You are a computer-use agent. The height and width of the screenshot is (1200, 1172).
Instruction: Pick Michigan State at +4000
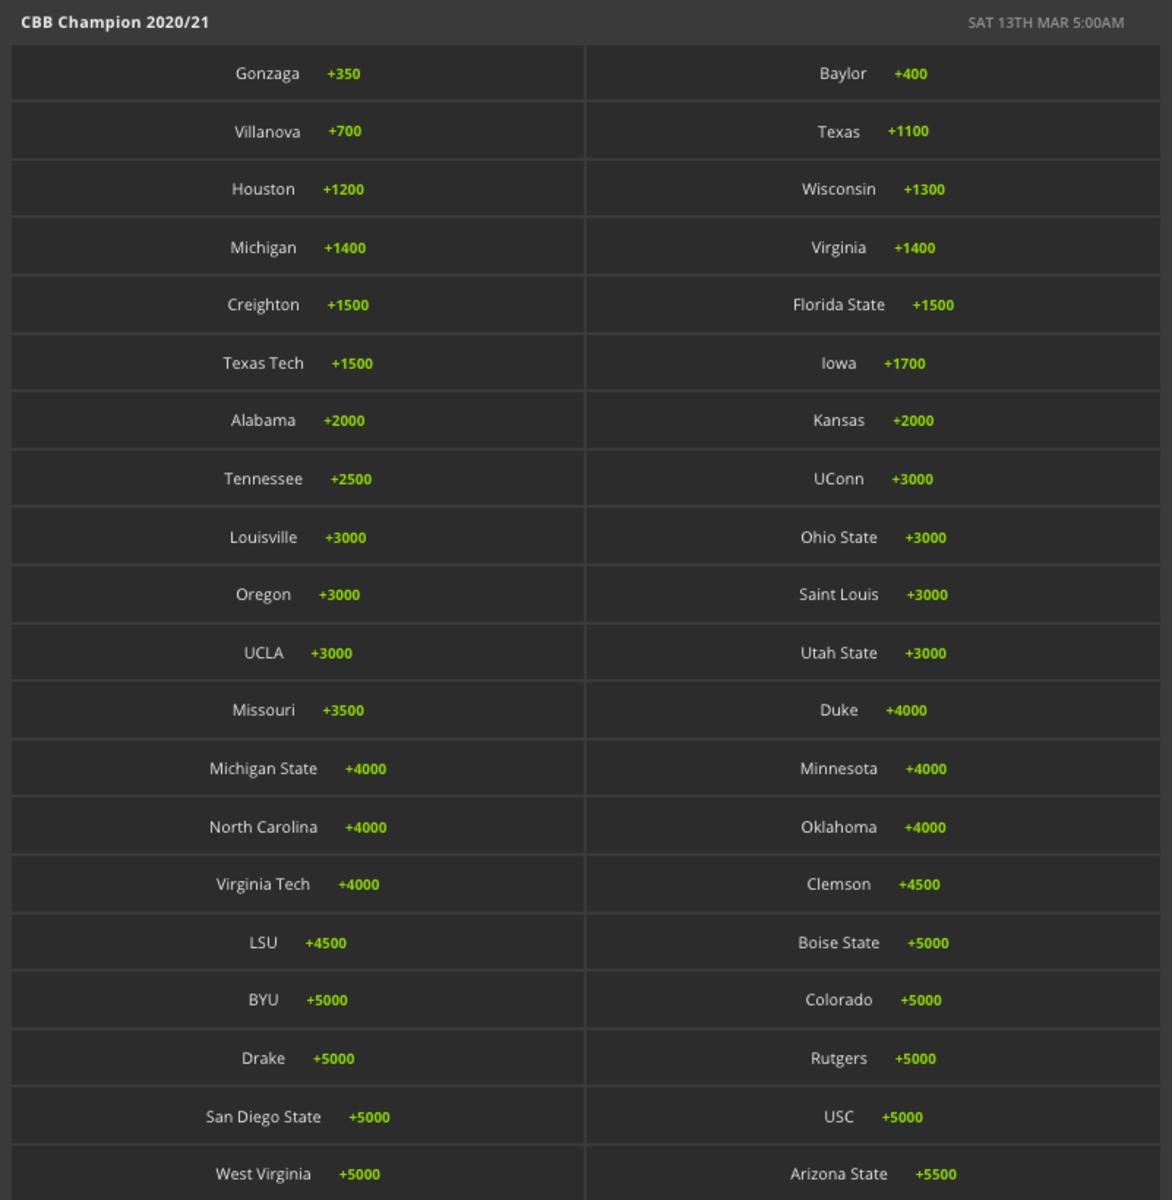coord(298,769)
